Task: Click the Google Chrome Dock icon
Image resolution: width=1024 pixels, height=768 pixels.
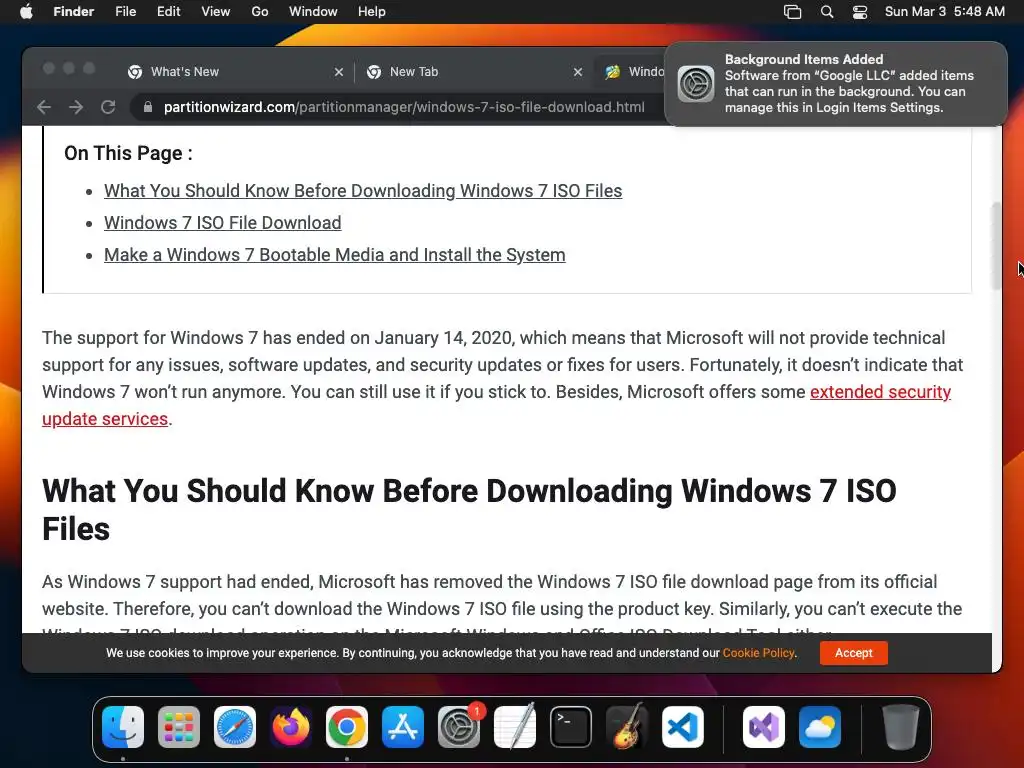Action: (347, 727)
